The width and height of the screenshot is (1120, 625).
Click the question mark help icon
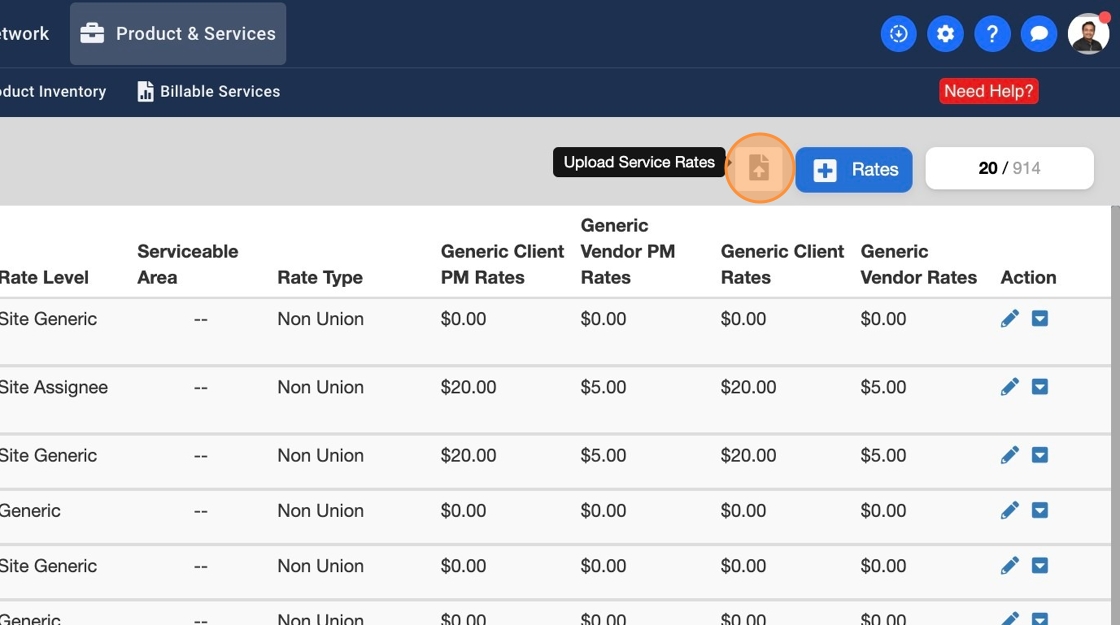point(992,34)
